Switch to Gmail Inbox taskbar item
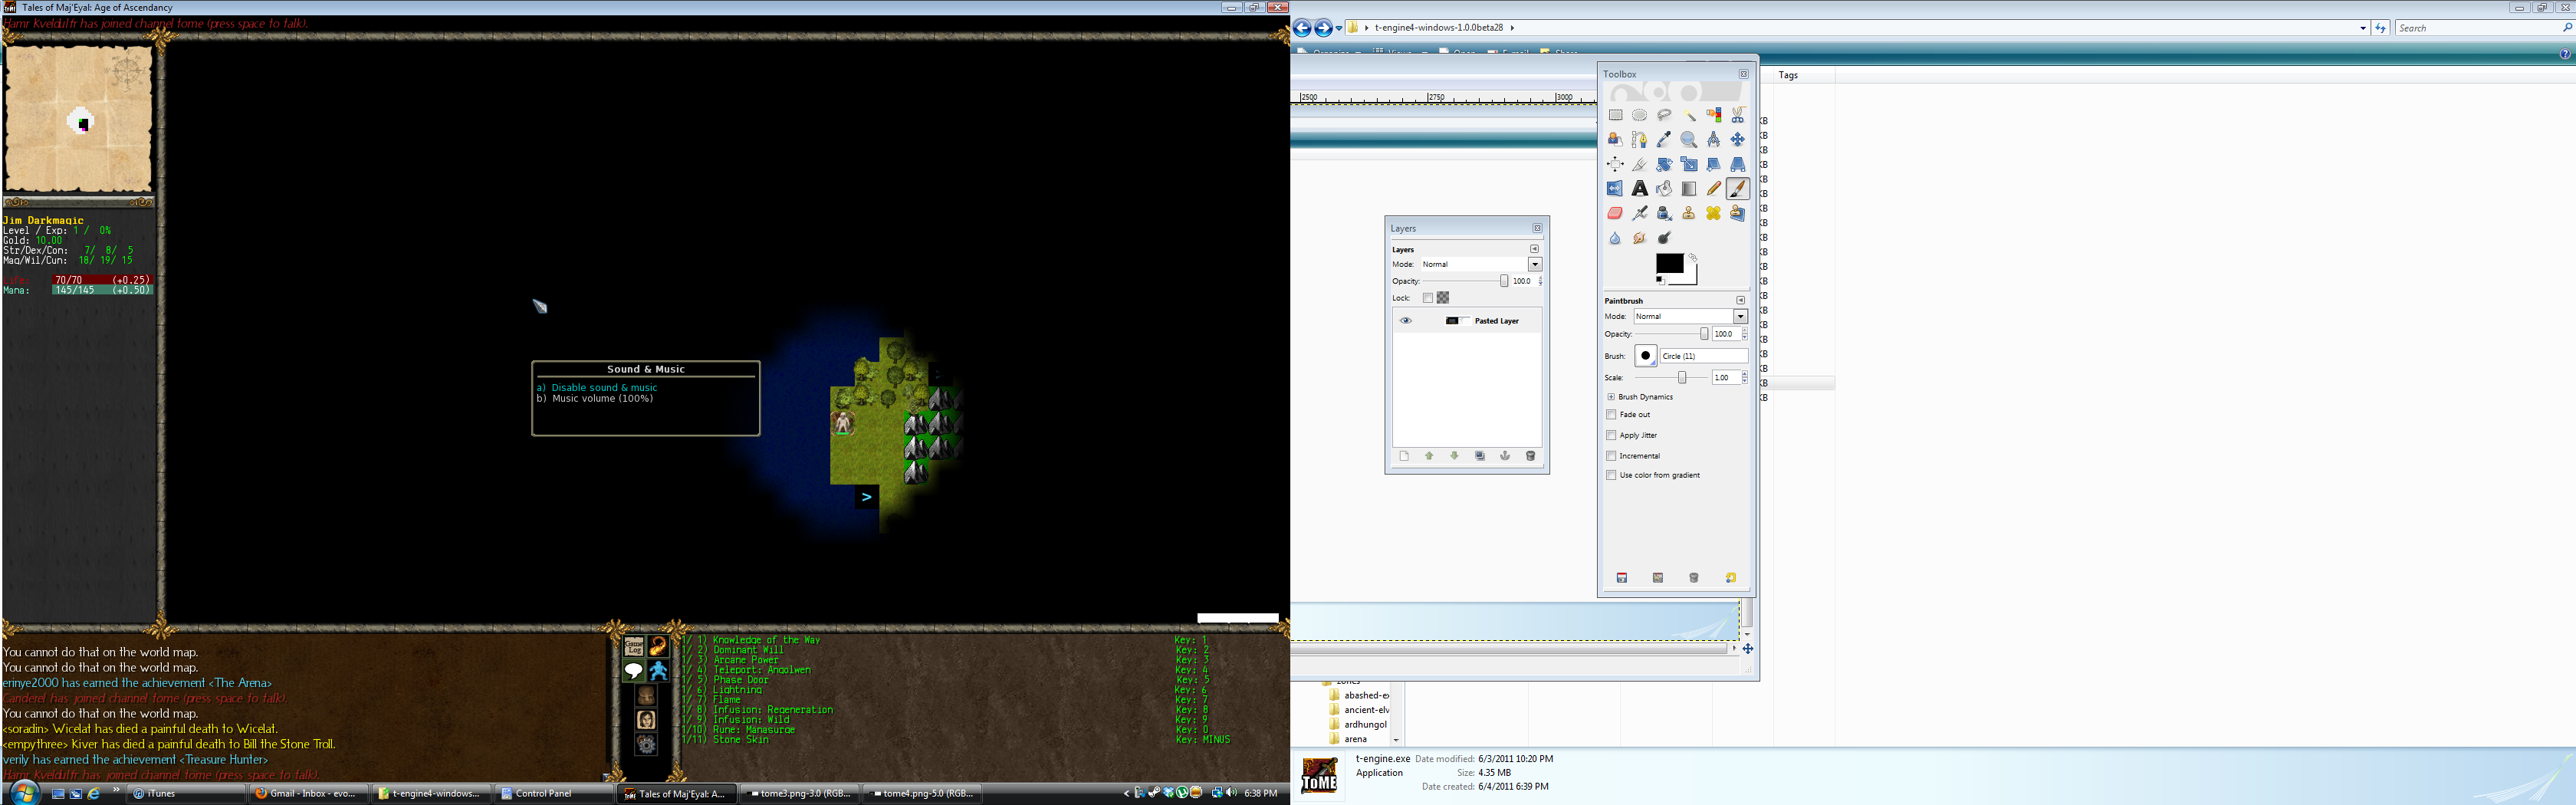Viewport: 2576px width, 805px height. pos(308,793)
